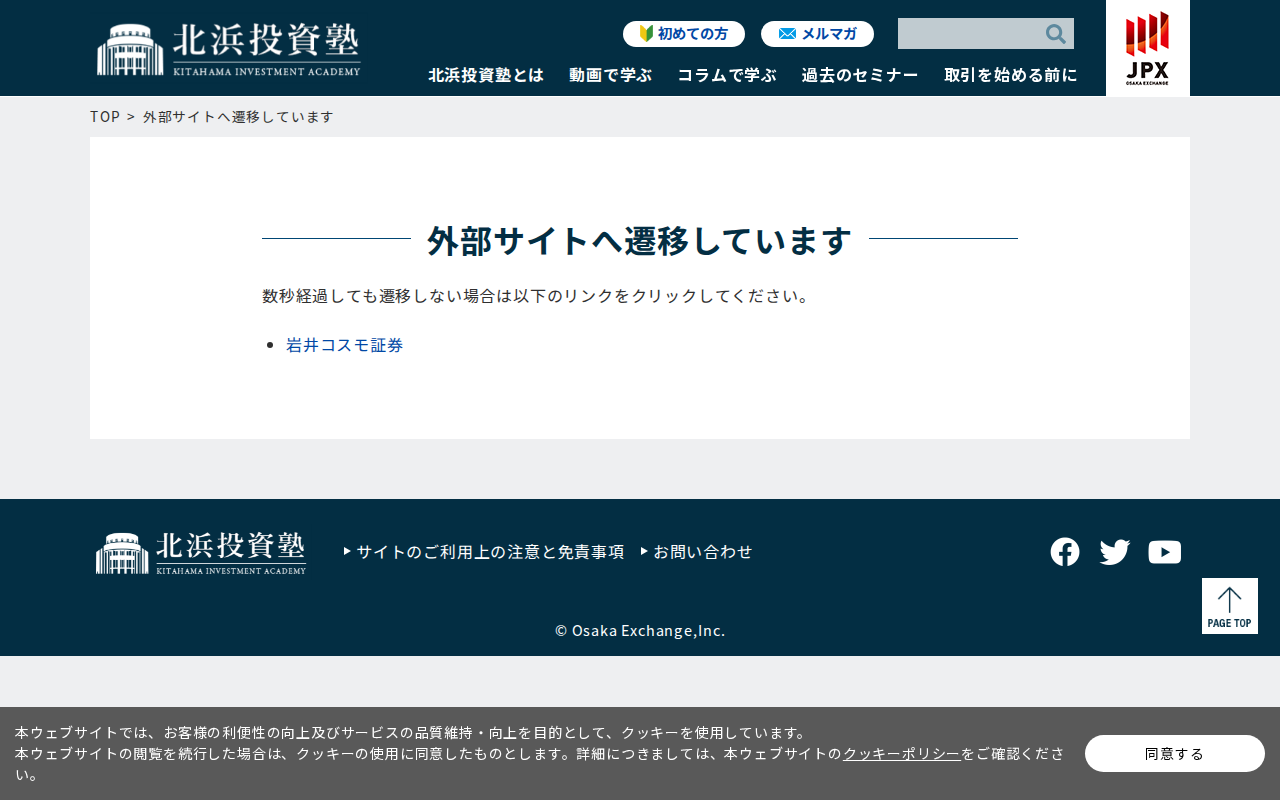The image size is (1280, 800).
Task: Select the コラムで学ぶ menu item
Action: [x=727, y=75]
